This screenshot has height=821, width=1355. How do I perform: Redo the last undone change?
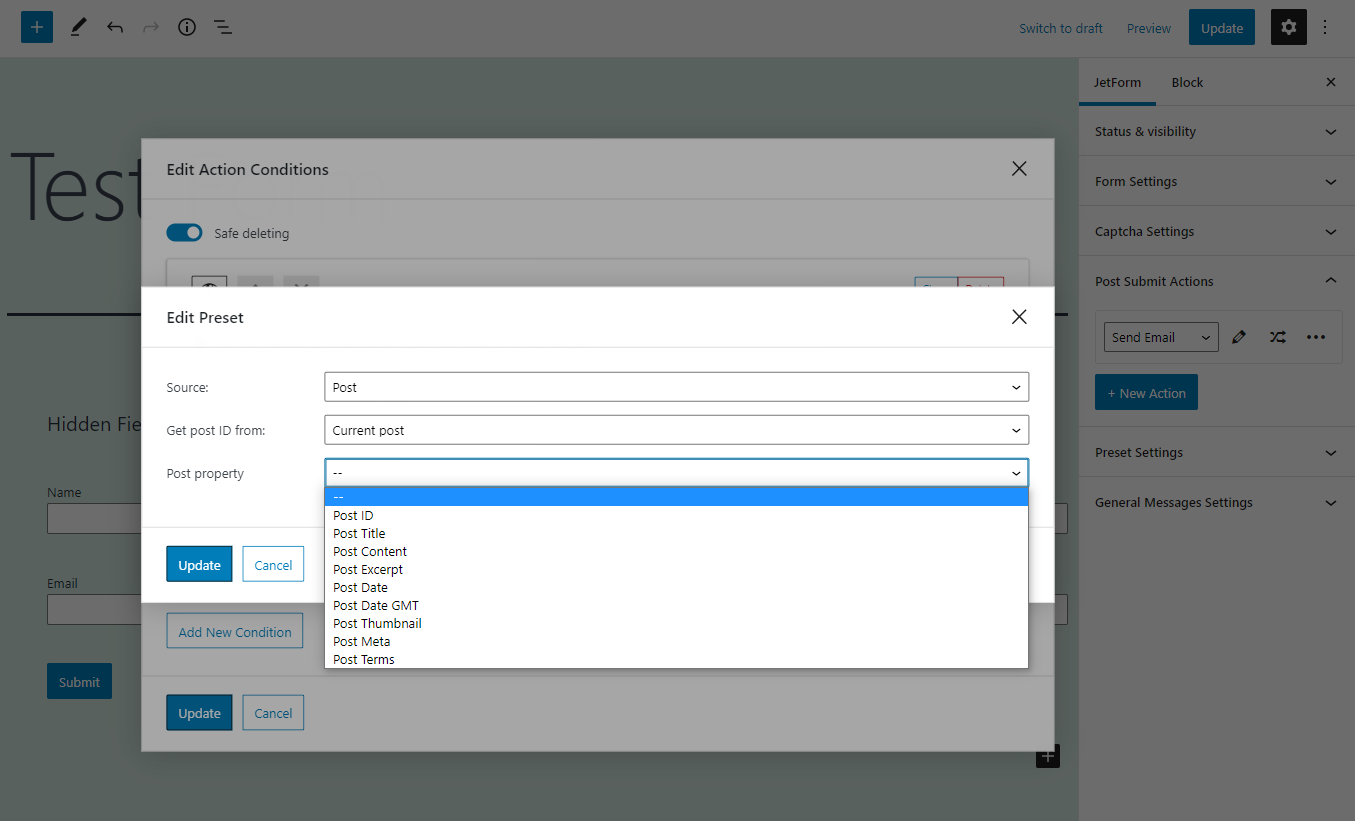pos(150,27)
